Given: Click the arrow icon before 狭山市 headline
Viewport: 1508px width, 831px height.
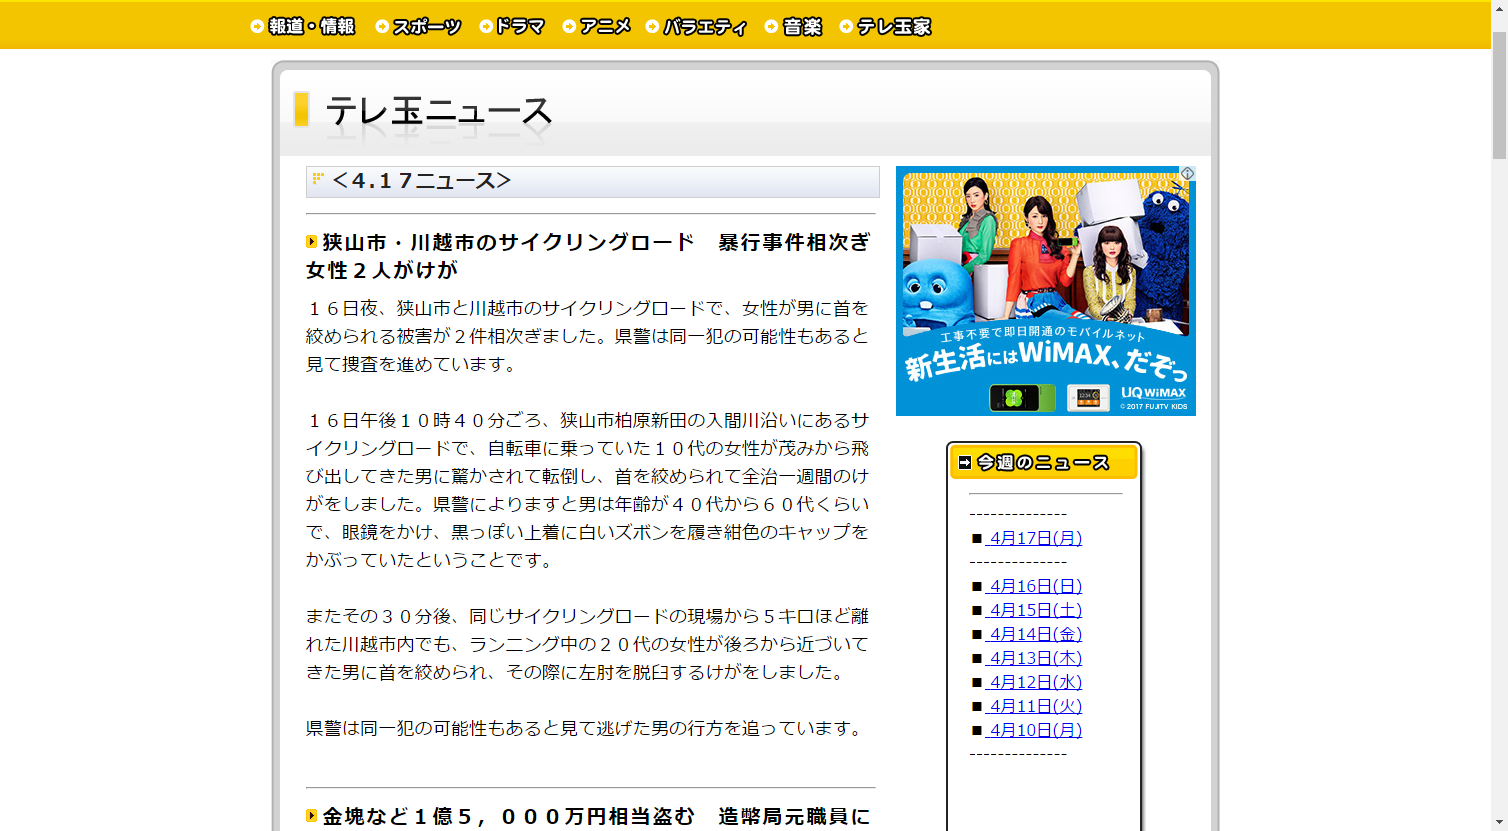Looking at the screenshot, I should click(x=312, y=242).
